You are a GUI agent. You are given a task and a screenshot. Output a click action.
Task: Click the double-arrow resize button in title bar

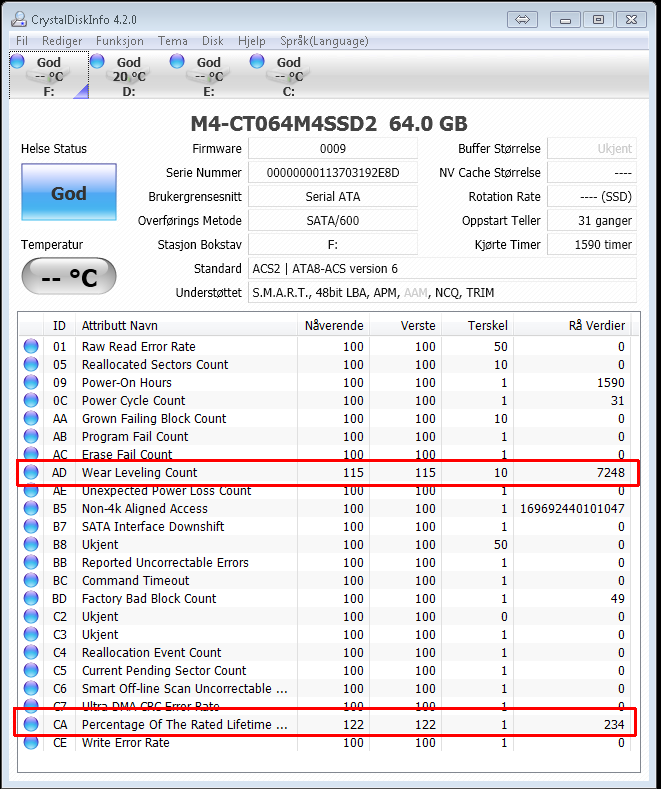click(522, 20)
